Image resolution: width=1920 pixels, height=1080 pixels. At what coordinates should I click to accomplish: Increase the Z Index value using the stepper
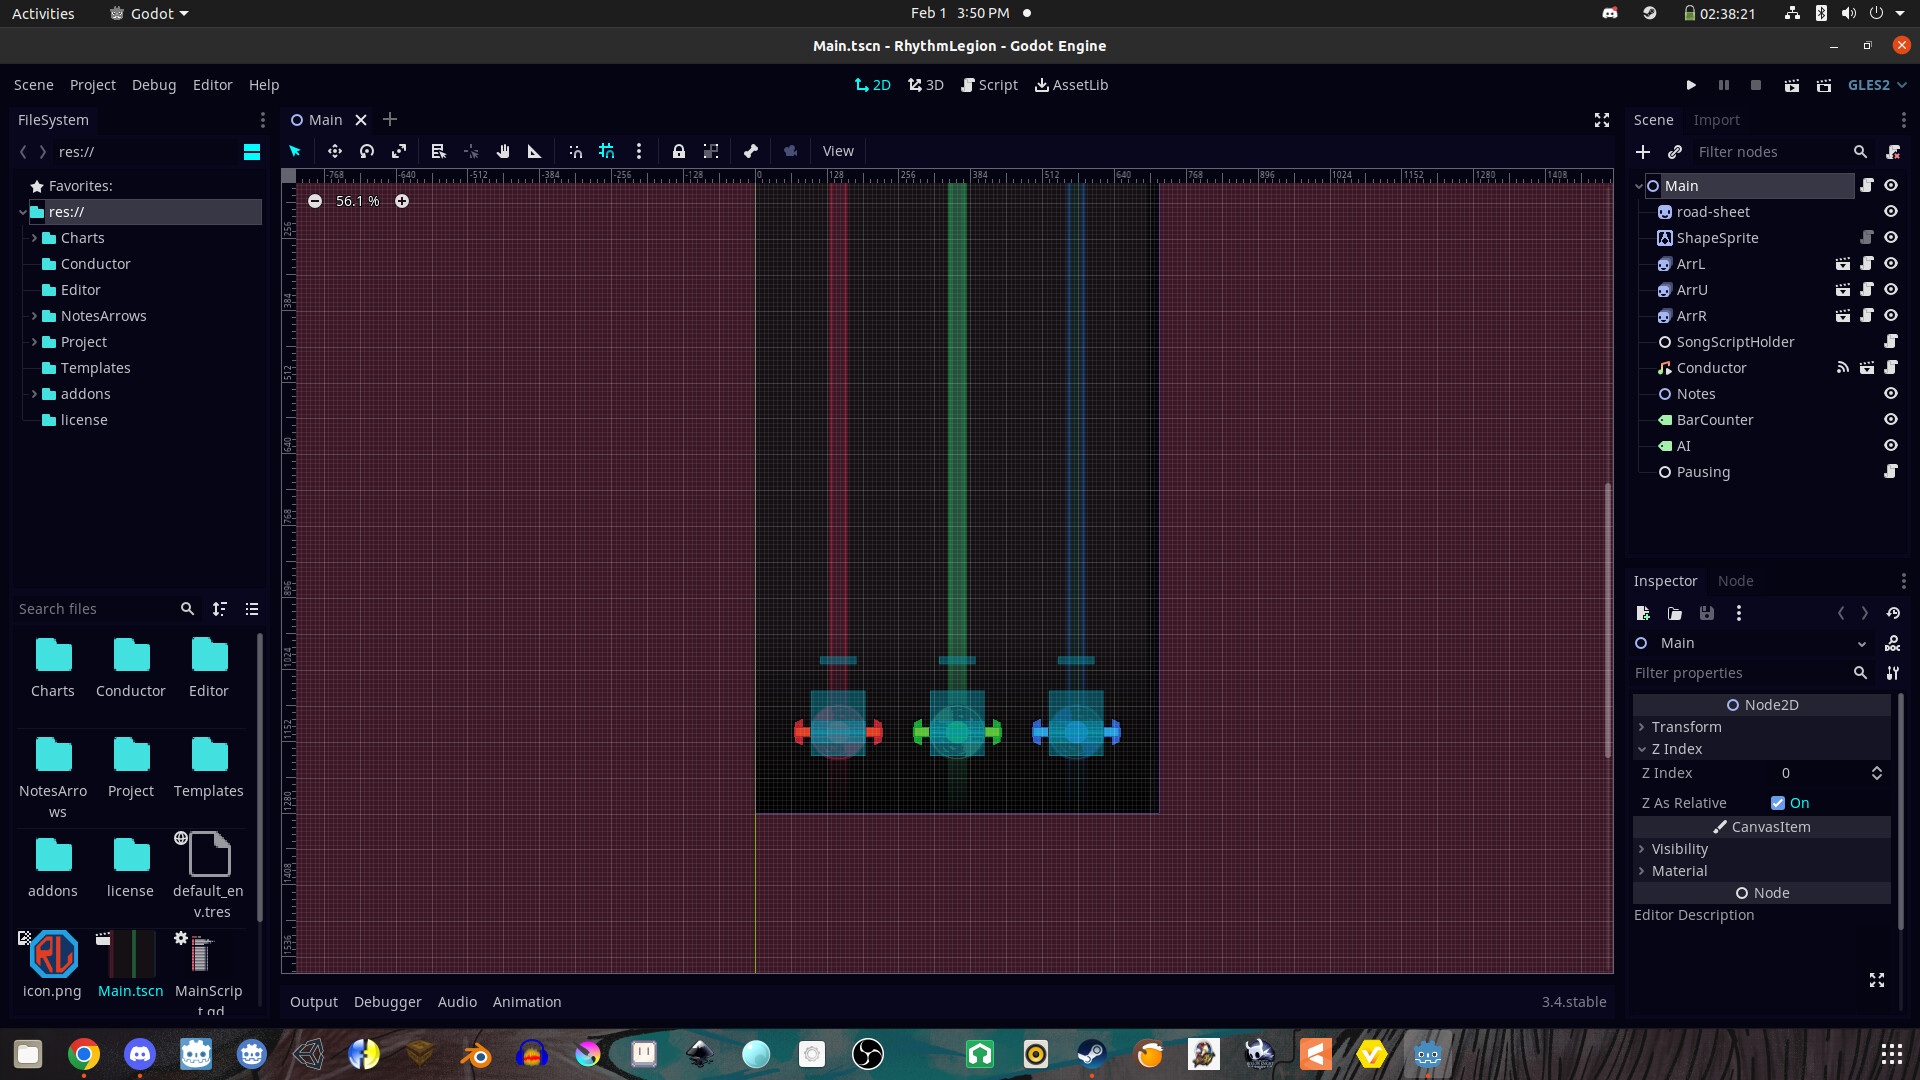click(x=1876, y=768)
